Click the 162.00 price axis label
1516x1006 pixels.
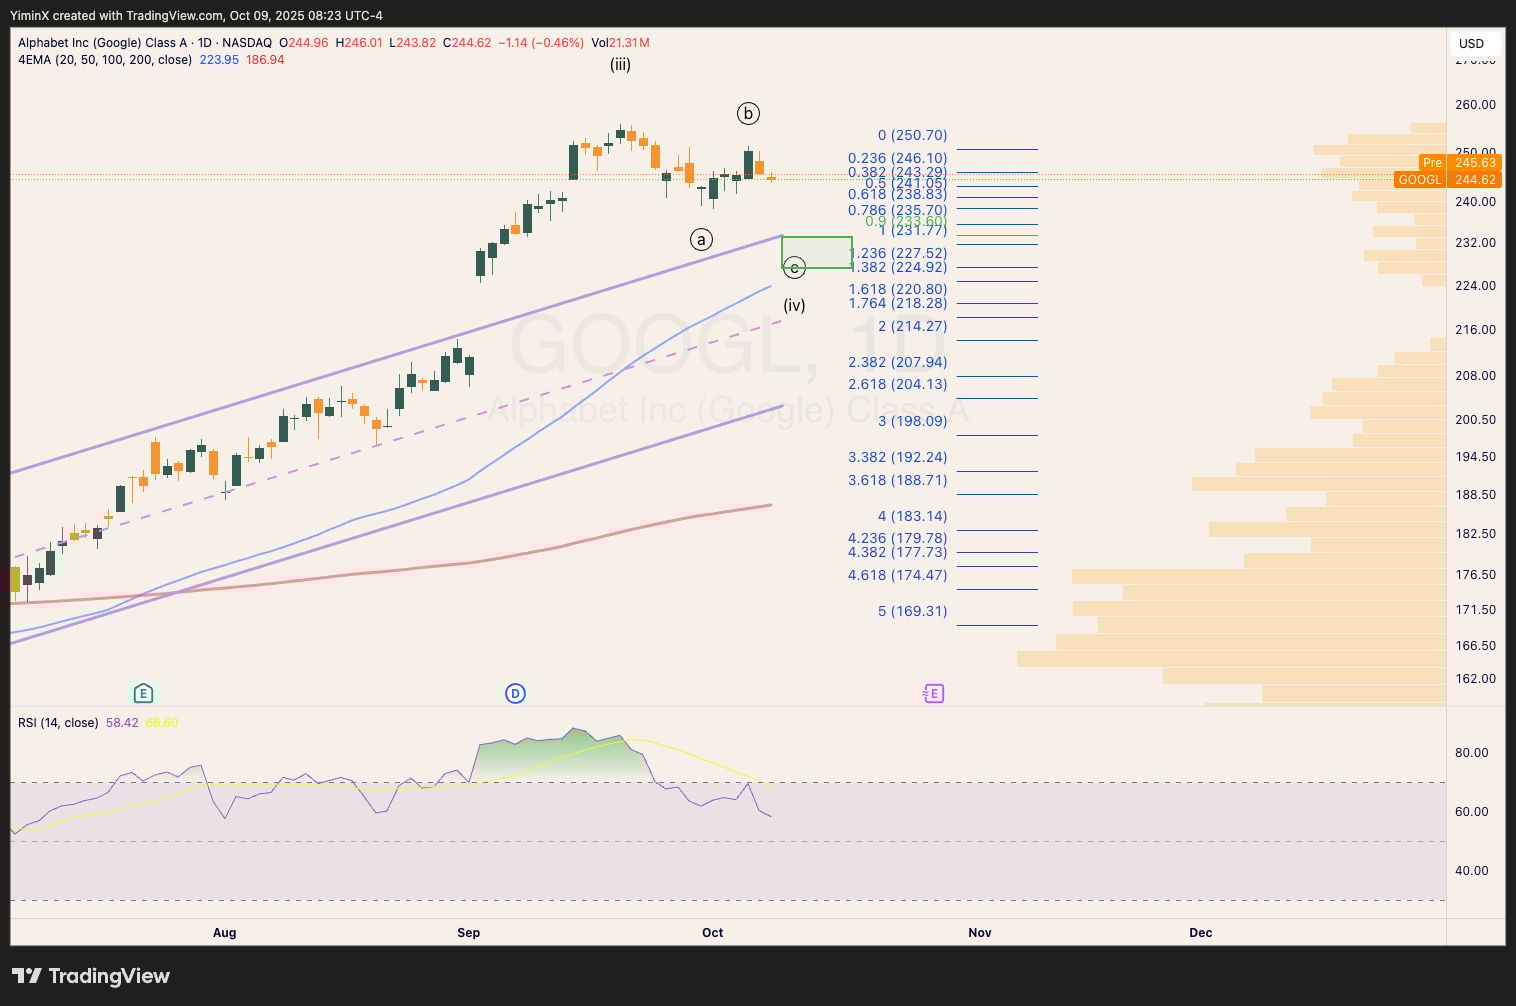coord(1476,679)
